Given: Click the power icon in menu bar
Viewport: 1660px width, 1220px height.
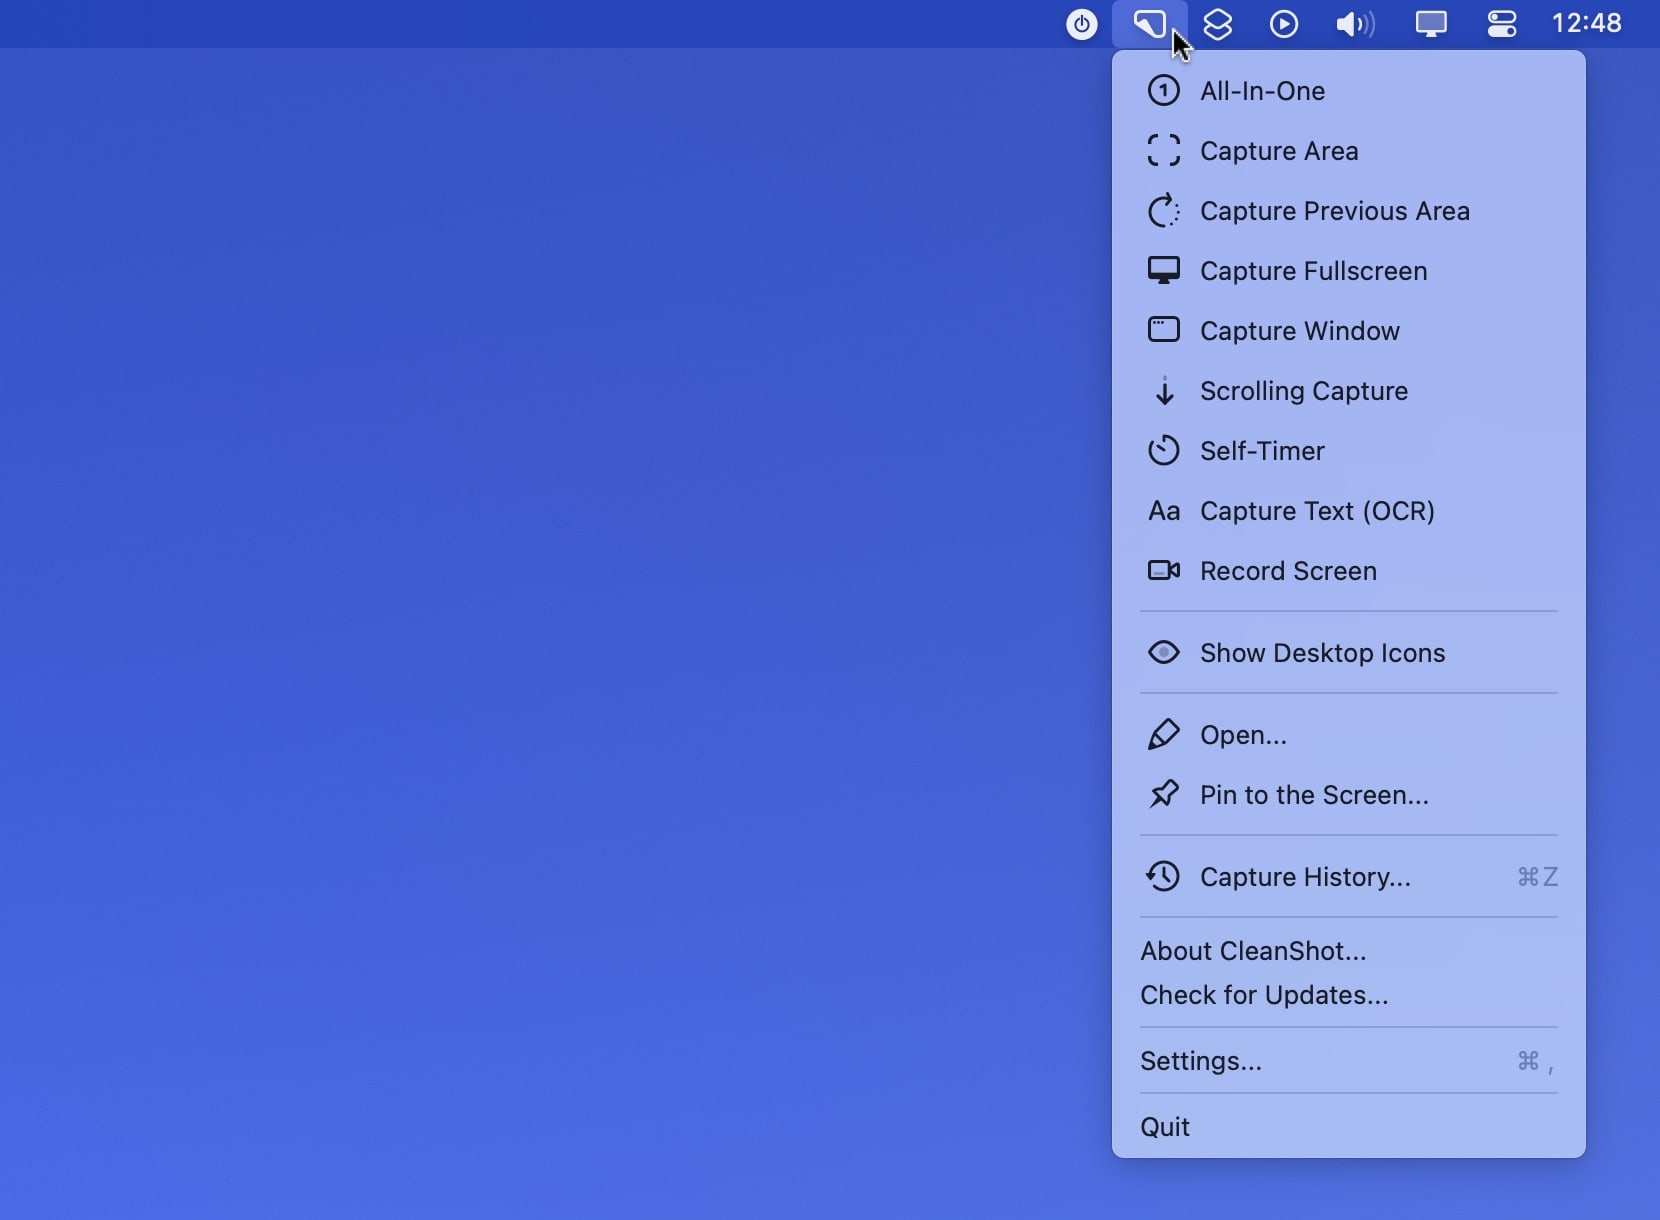Looking at the screenshot, I should (1081, 24).
